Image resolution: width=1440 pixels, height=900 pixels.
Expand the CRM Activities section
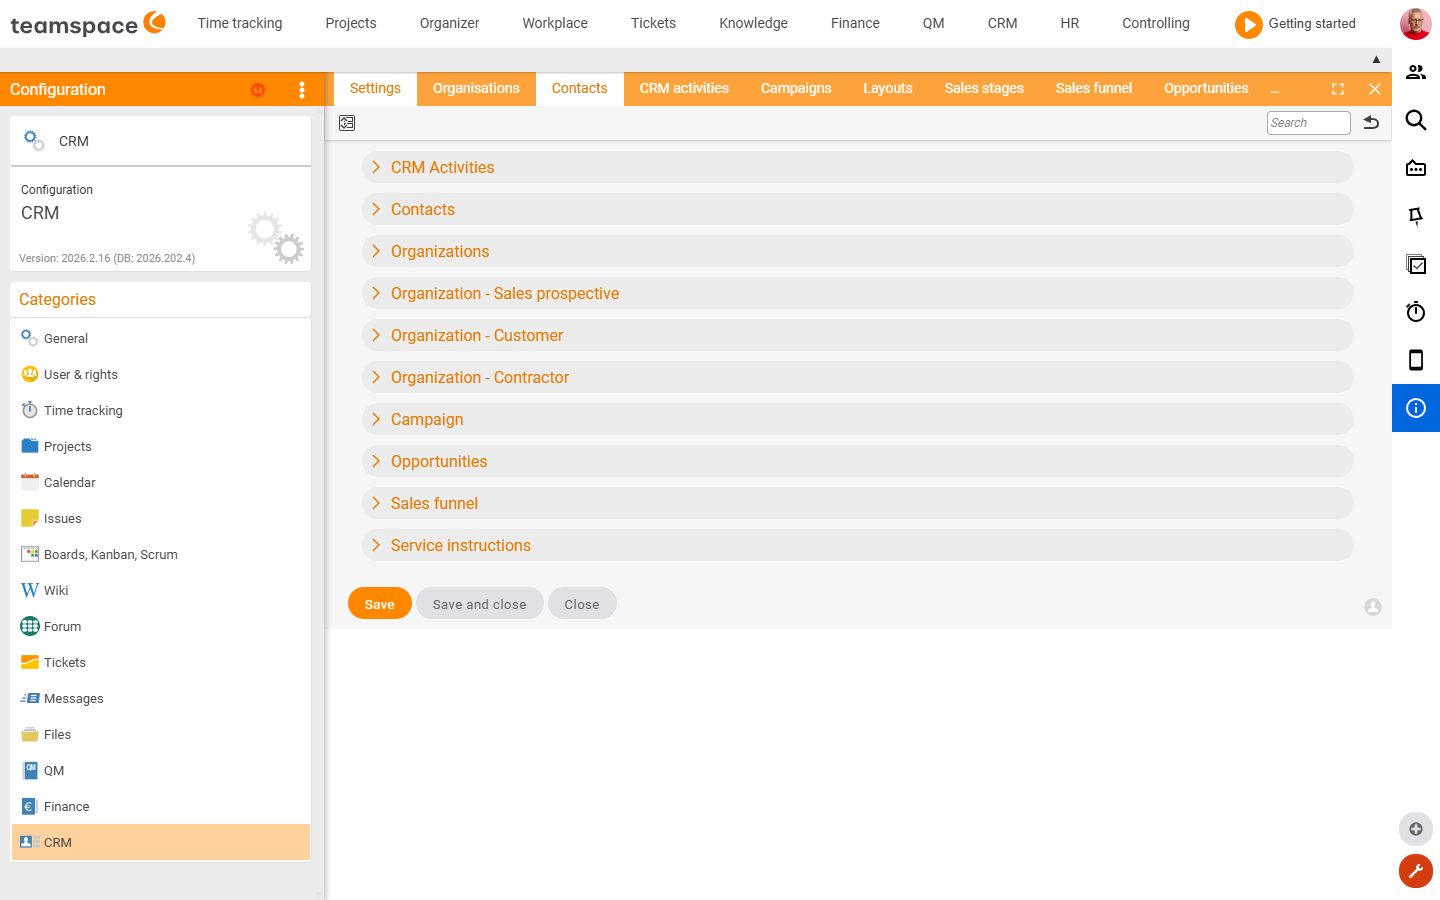coord(857,167)
